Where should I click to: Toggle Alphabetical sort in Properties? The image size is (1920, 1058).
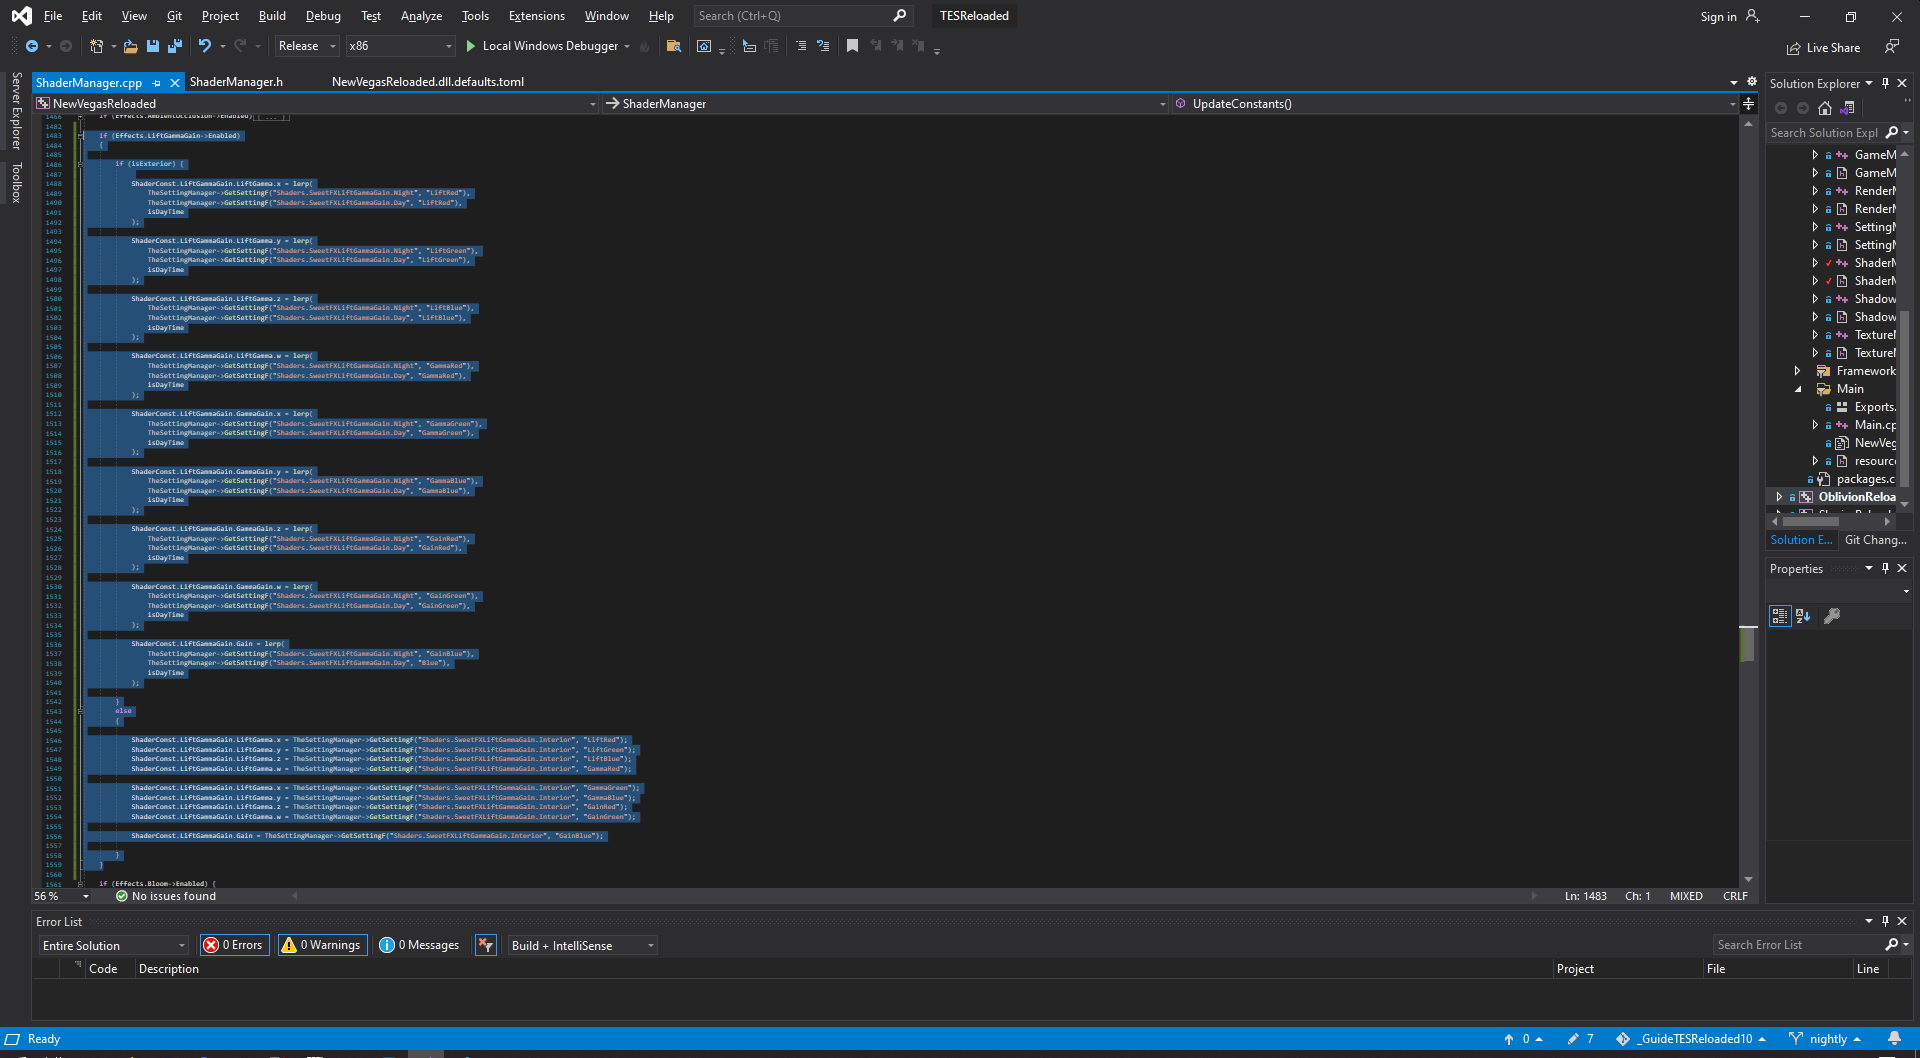coord(1803,616)
